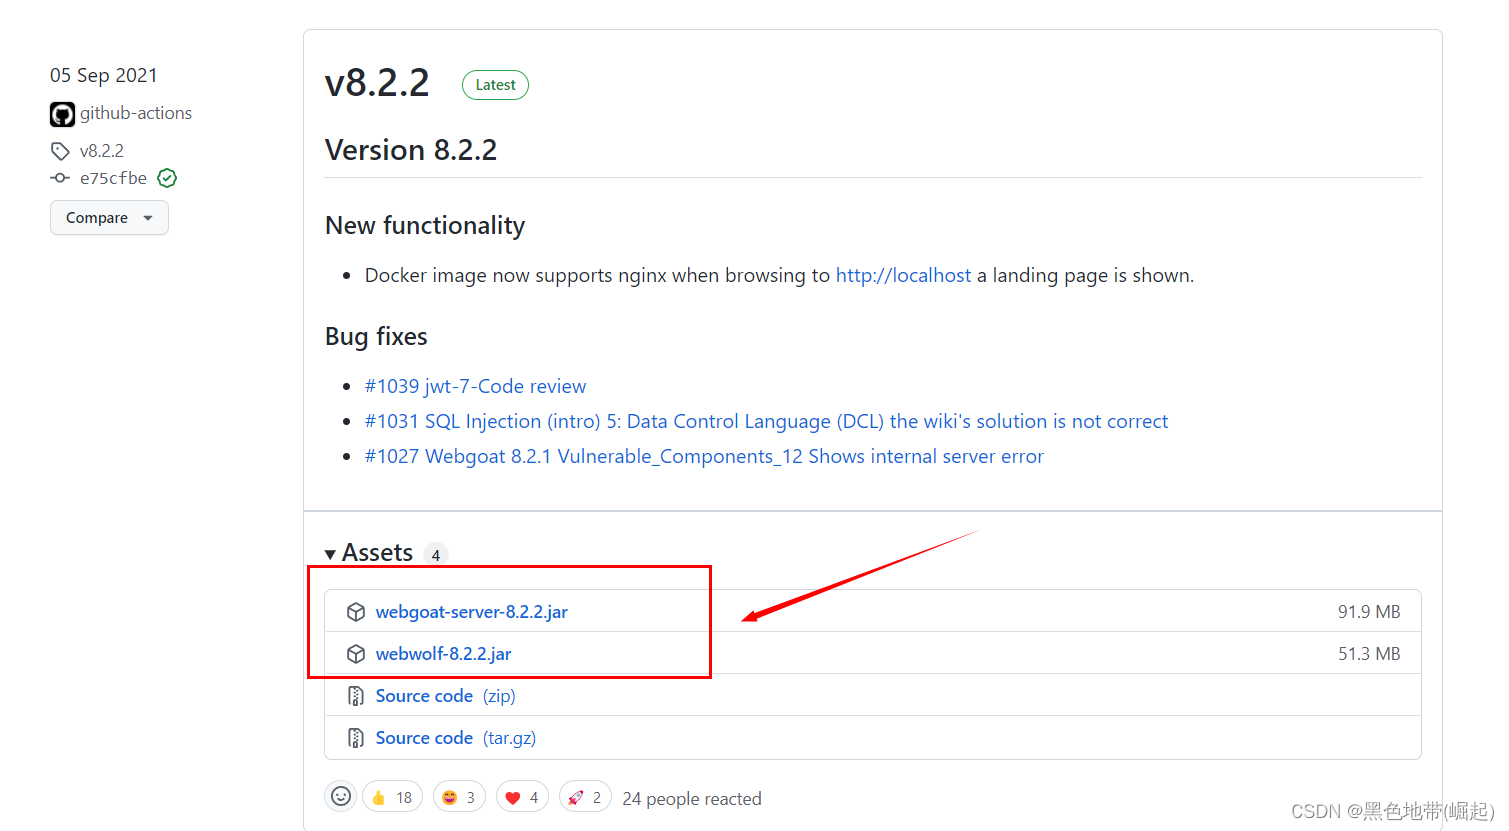Viewport: 1509px width, 831px height.
Task: Download webwolf-8.2.2.jar
Action: click(443, 654)
